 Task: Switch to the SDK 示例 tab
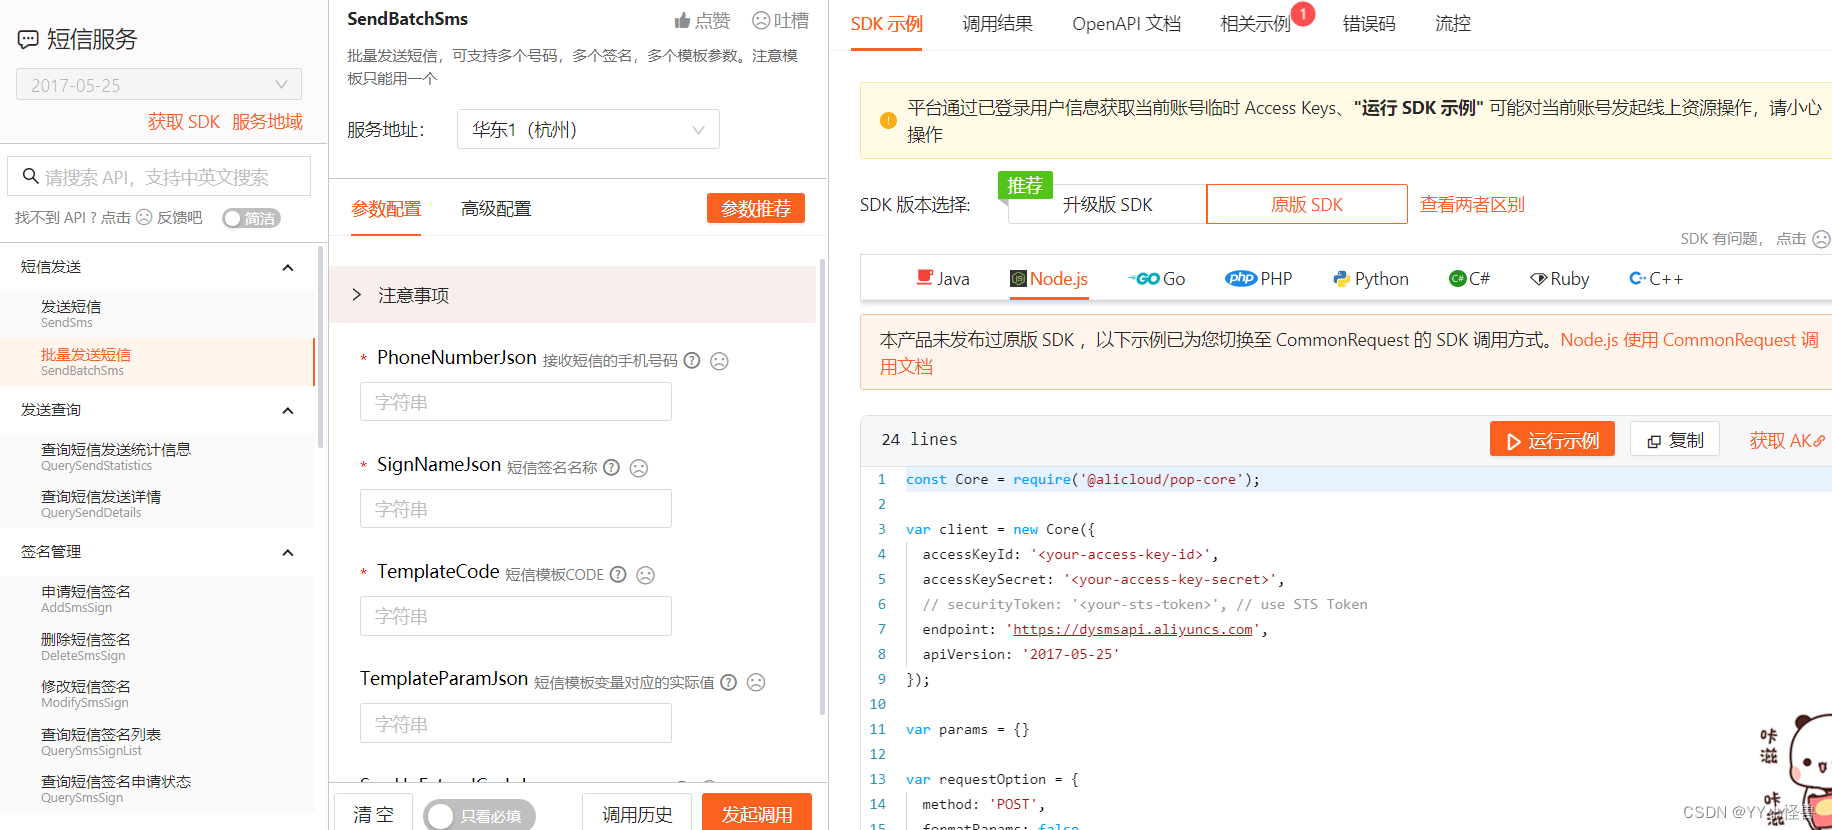point(887,24)
